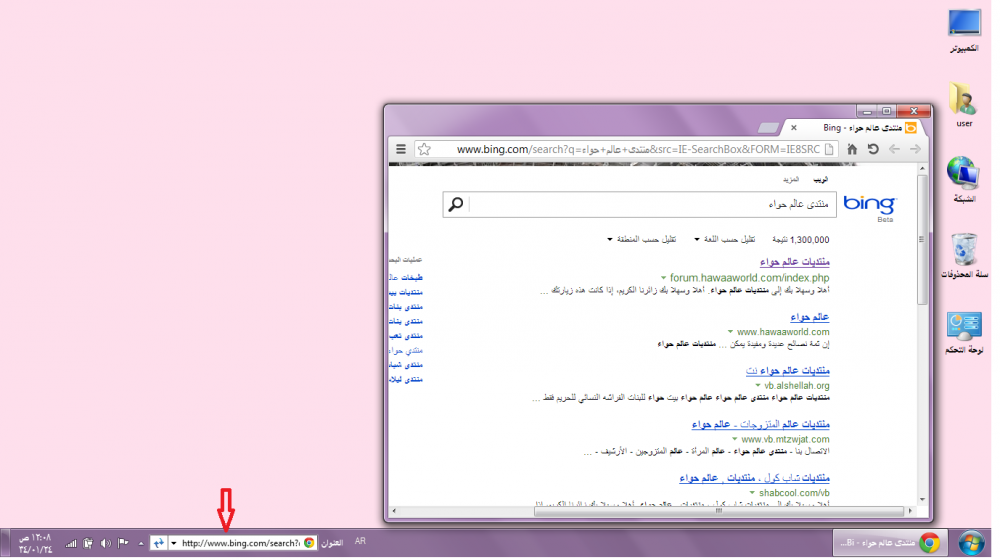The height and width of the screenshot is (560, 1000).
Task: Click the volume speaker icon in tray
Action: [105, 543]
